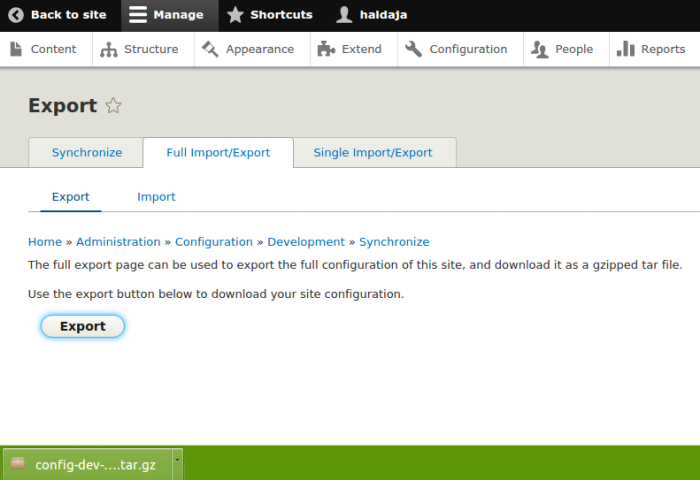Image resolution: width=700 pixels, height=480 pixels.
Task: Switch to the Import sub-tab
Action: tap(156, 197)
